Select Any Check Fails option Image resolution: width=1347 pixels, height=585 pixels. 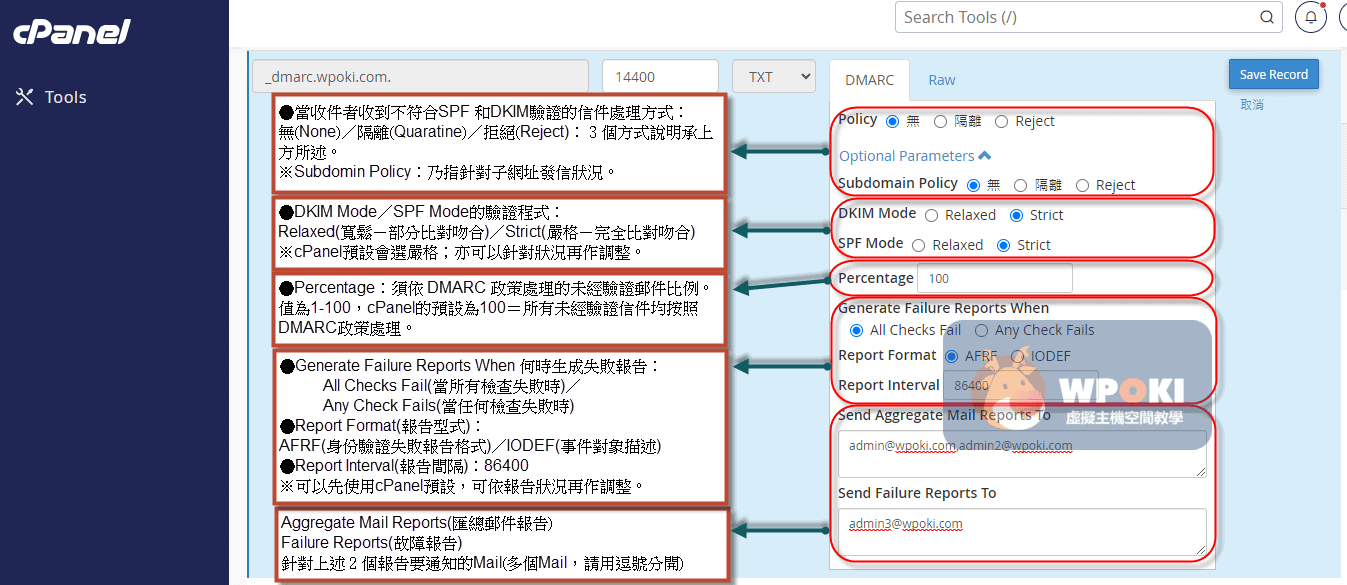click(982, 331)
